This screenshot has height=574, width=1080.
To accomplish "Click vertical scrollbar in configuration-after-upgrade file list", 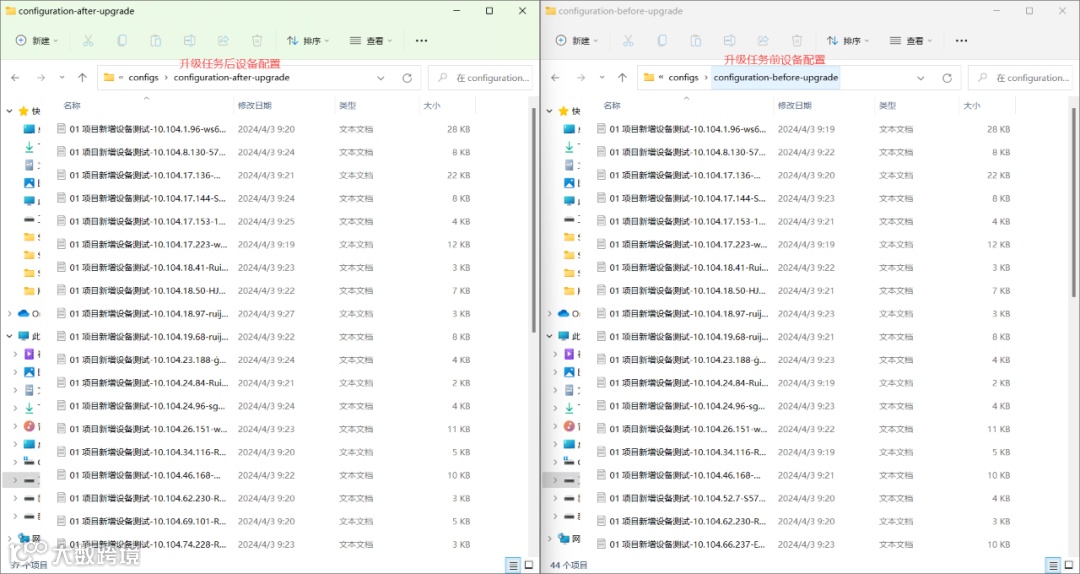I will pos(534,221).
